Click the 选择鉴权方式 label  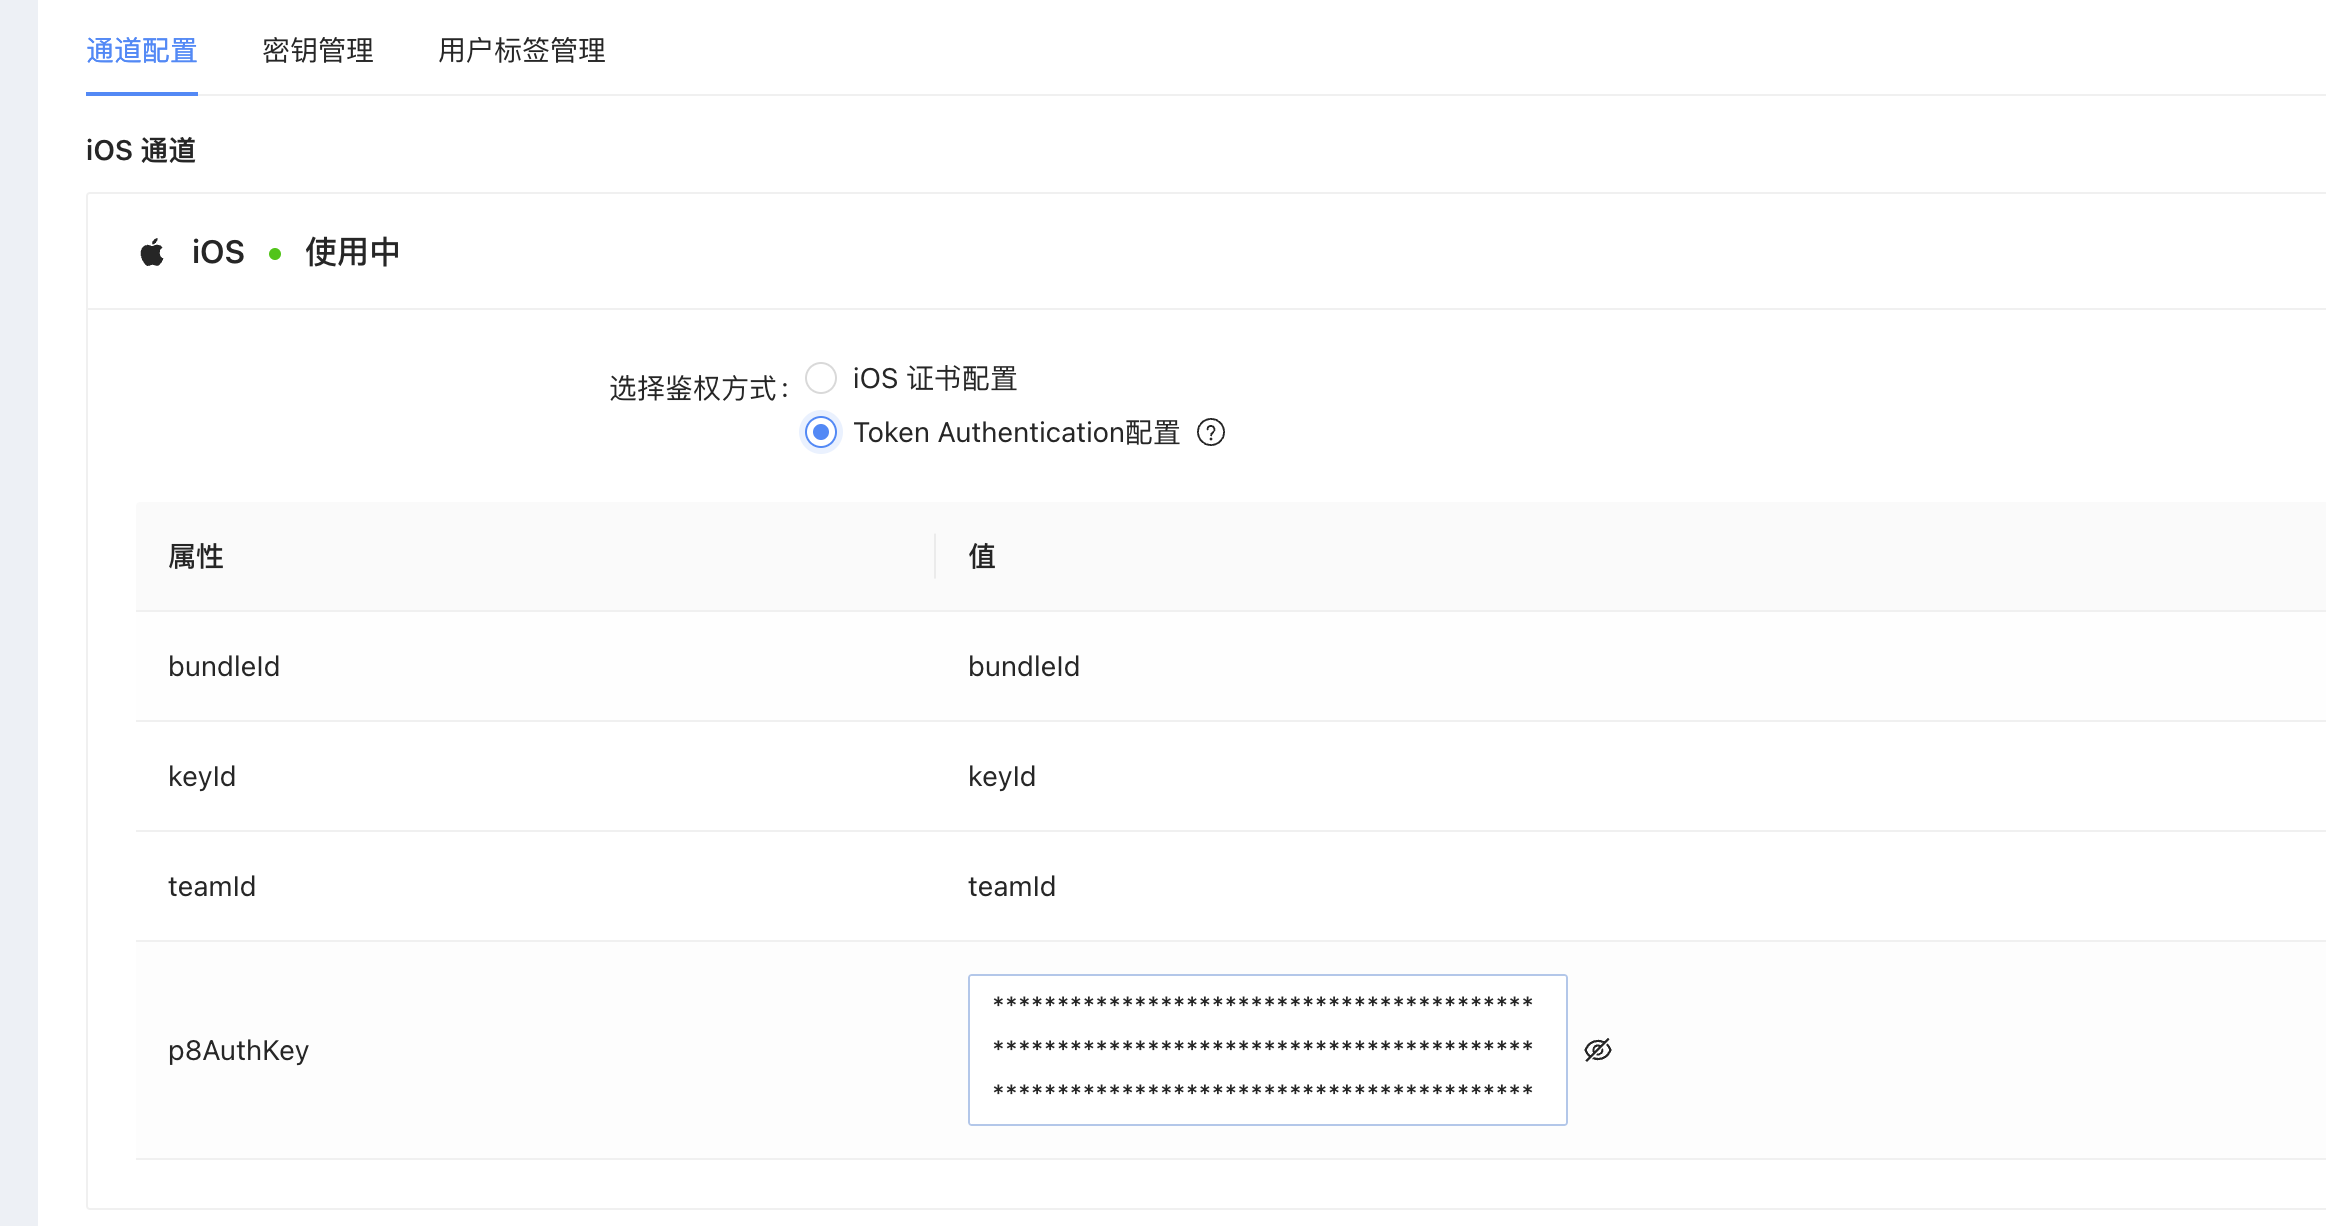coord(699,388)
